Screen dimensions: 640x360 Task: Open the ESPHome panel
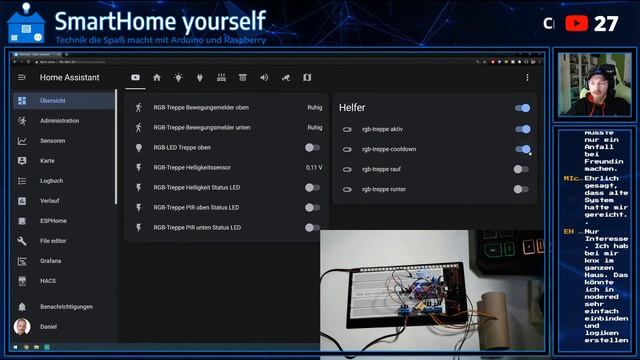(x=63, y=221)
